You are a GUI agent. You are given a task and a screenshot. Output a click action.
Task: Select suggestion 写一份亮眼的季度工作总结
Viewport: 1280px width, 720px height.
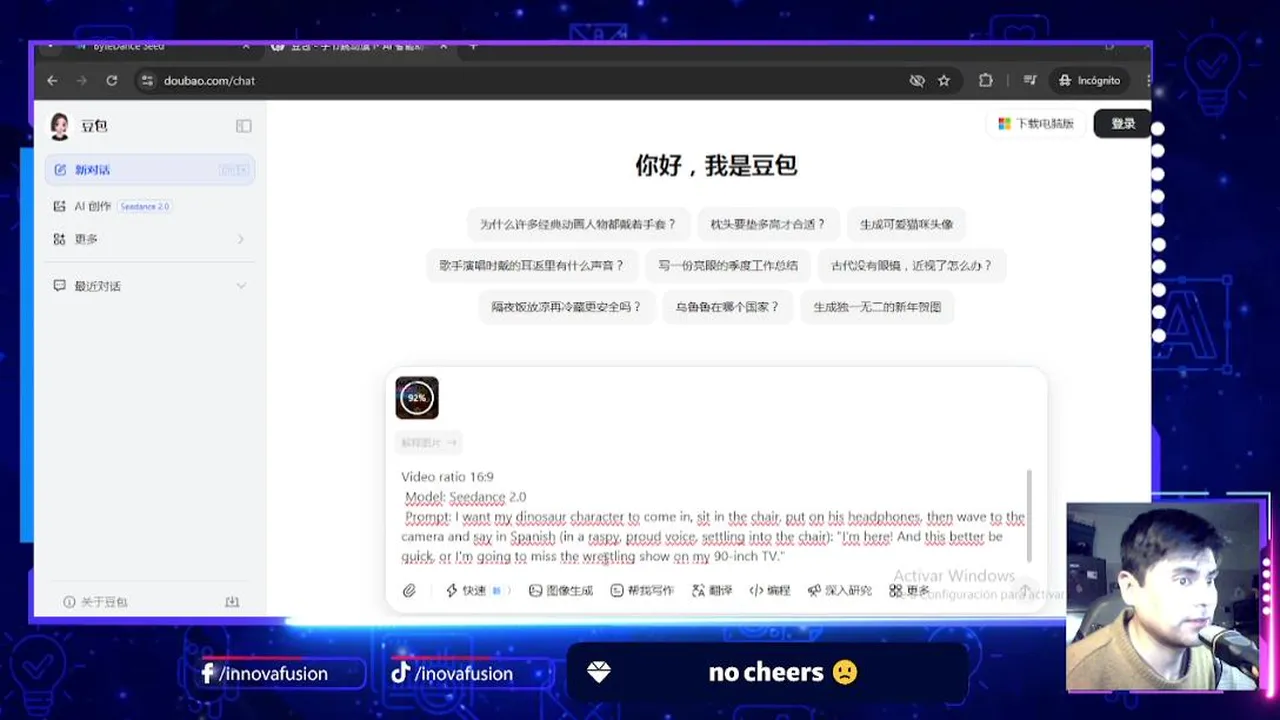(728, 266)
